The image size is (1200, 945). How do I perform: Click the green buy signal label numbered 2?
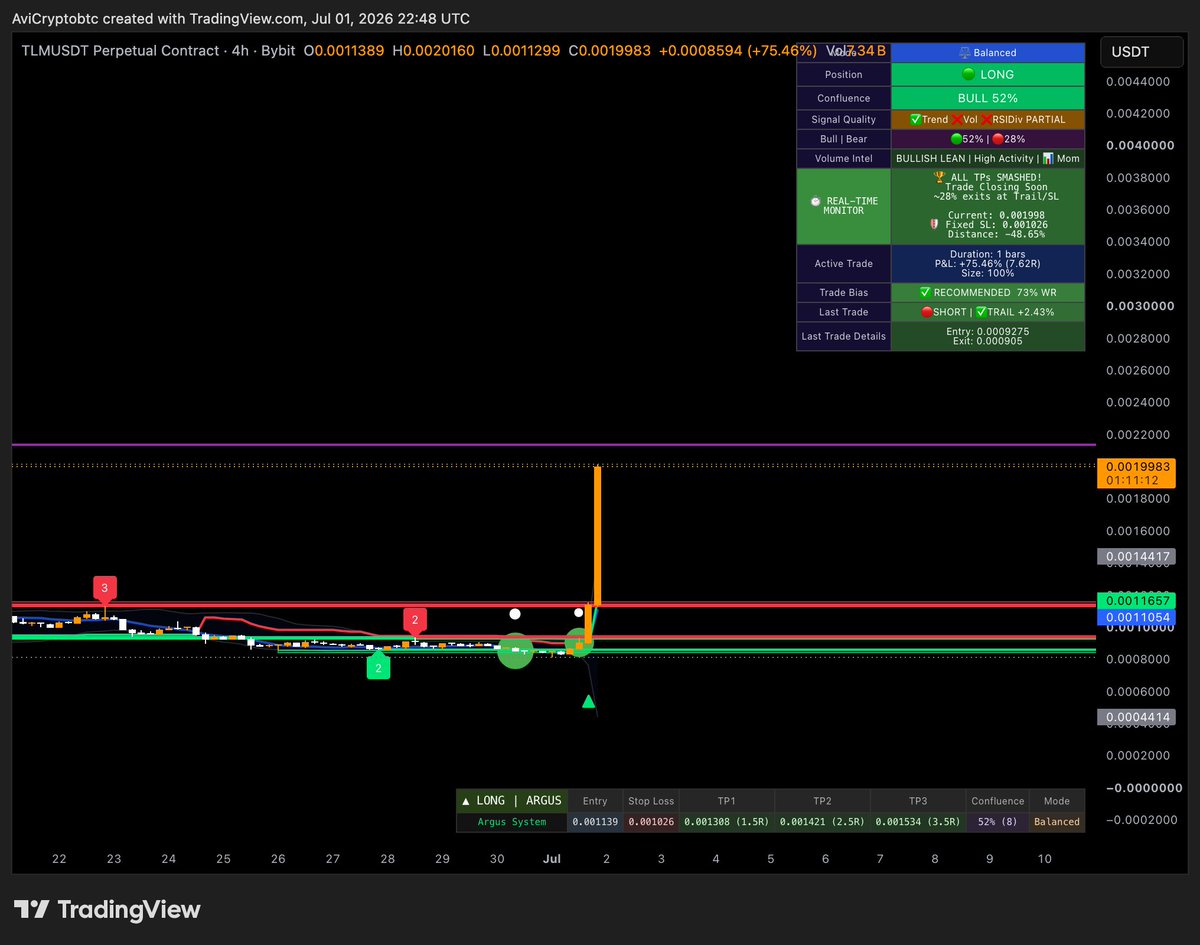pyautogui.click(x=378, y=666)
